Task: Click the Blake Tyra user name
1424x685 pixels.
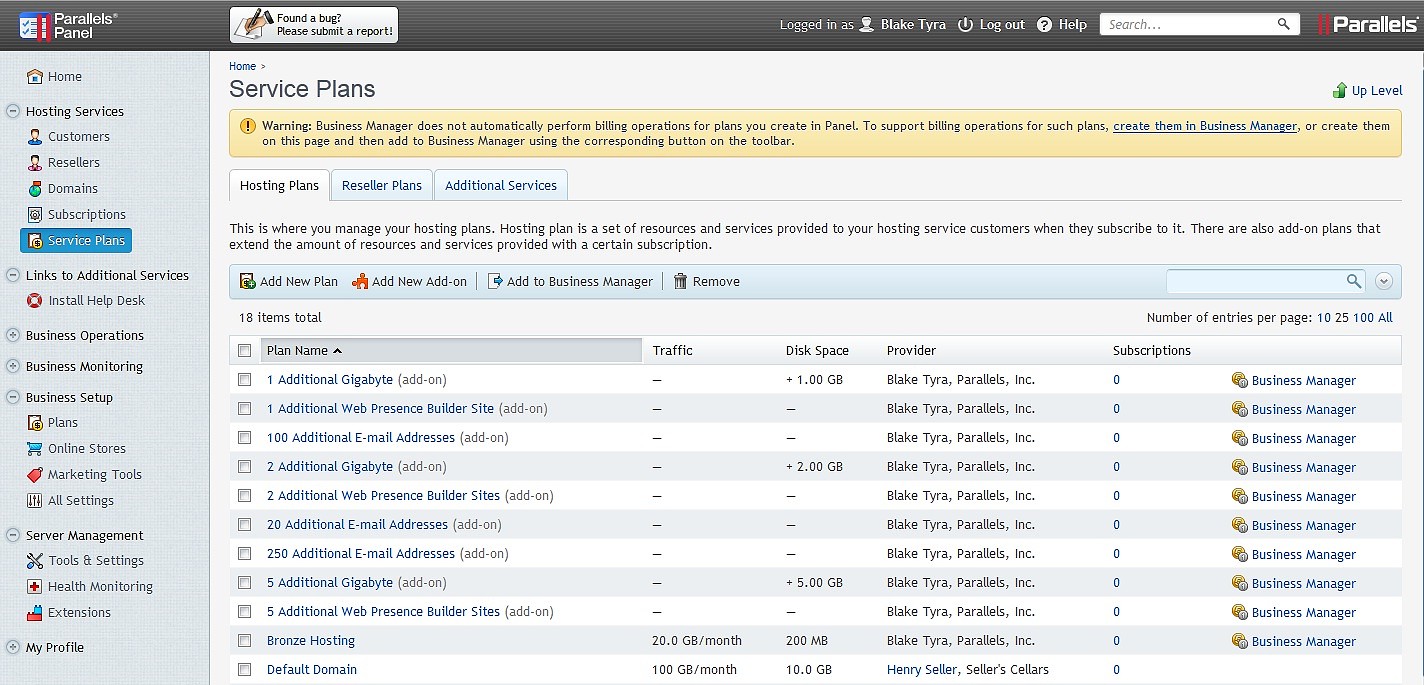Action: (913, 25)
